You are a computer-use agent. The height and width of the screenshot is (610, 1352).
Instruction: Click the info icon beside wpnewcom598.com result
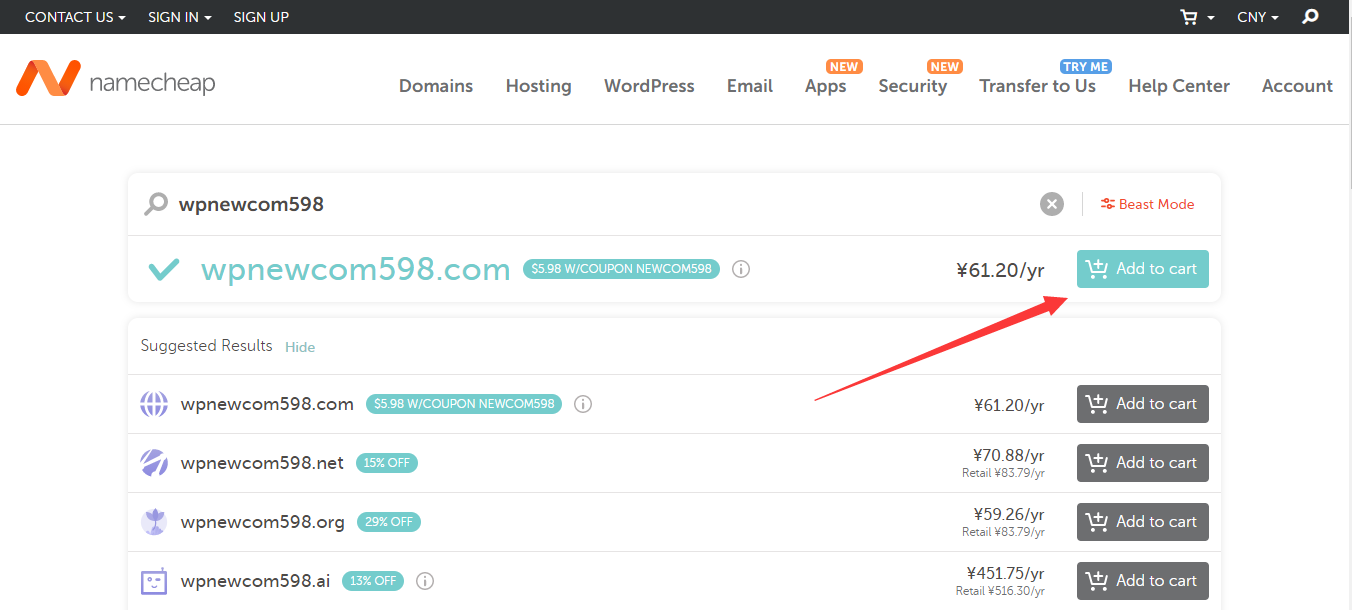740,268
